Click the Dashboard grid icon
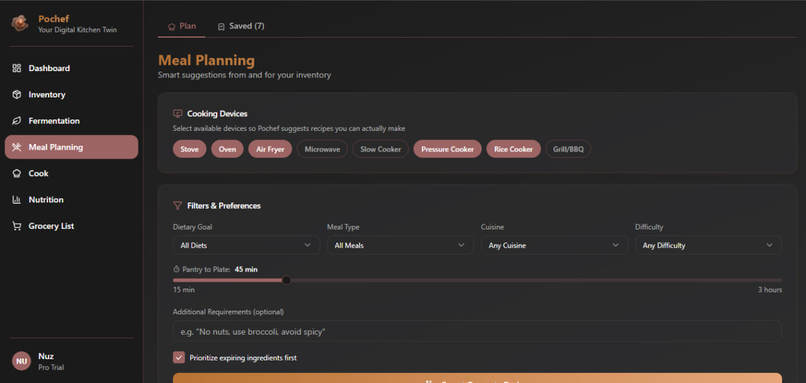This screenshot has width=806, height=383. click(x=16, y=68)
